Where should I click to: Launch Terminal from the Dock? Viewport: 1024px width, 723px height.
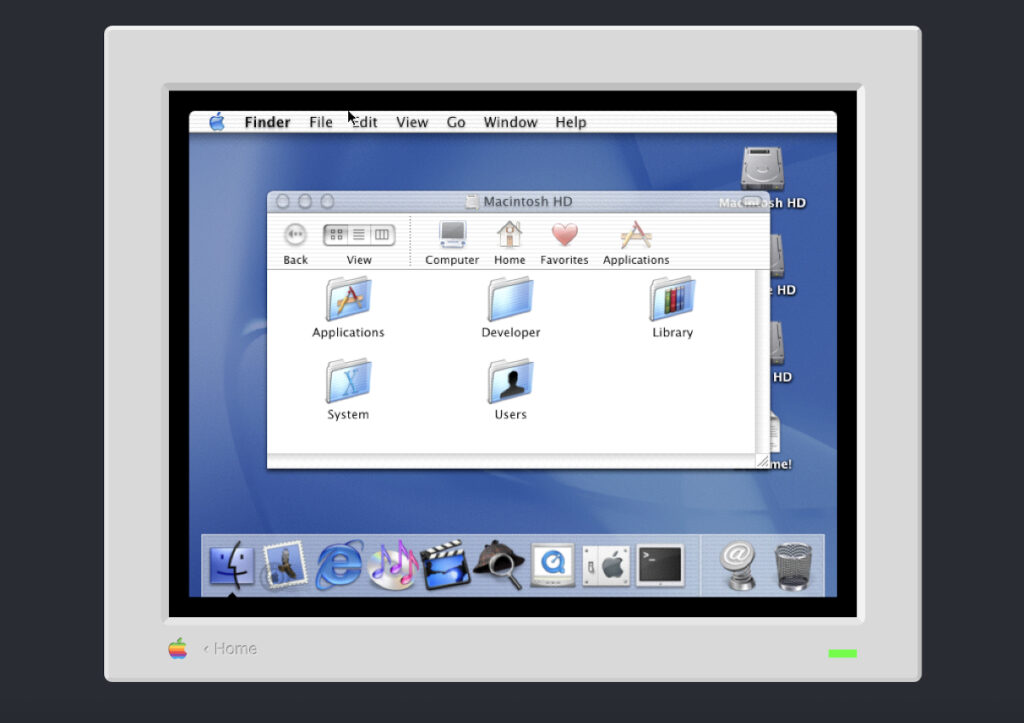coord(660,565)
